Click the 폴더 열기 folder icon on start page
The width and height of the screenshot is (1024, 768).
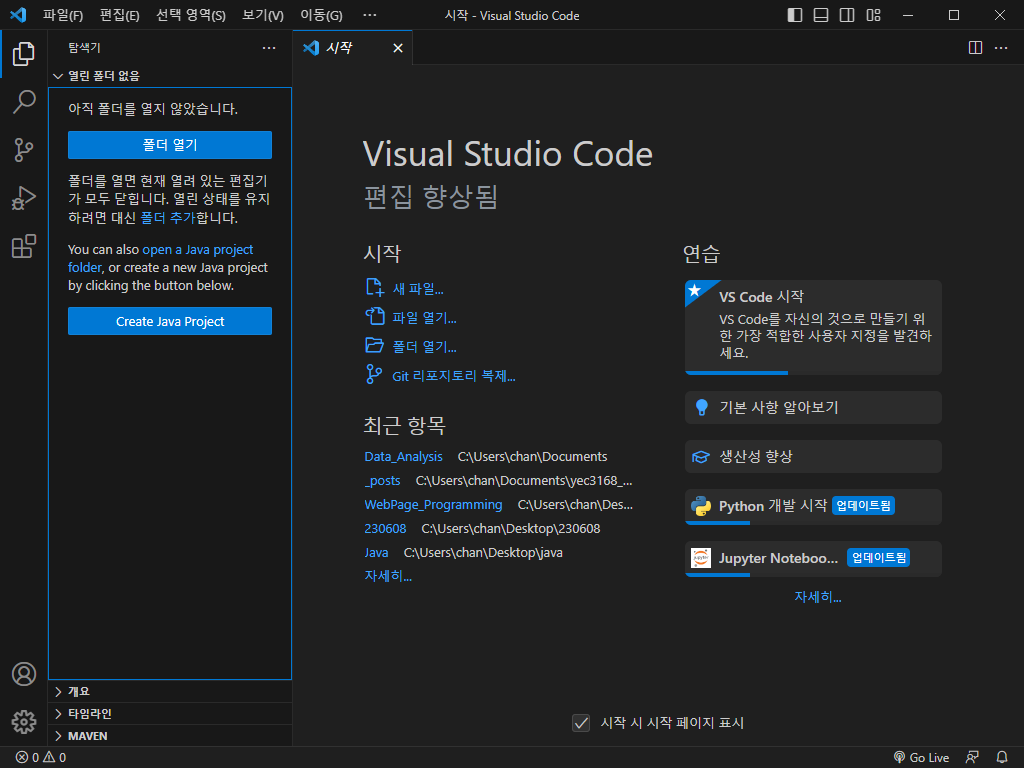point(374,345)
